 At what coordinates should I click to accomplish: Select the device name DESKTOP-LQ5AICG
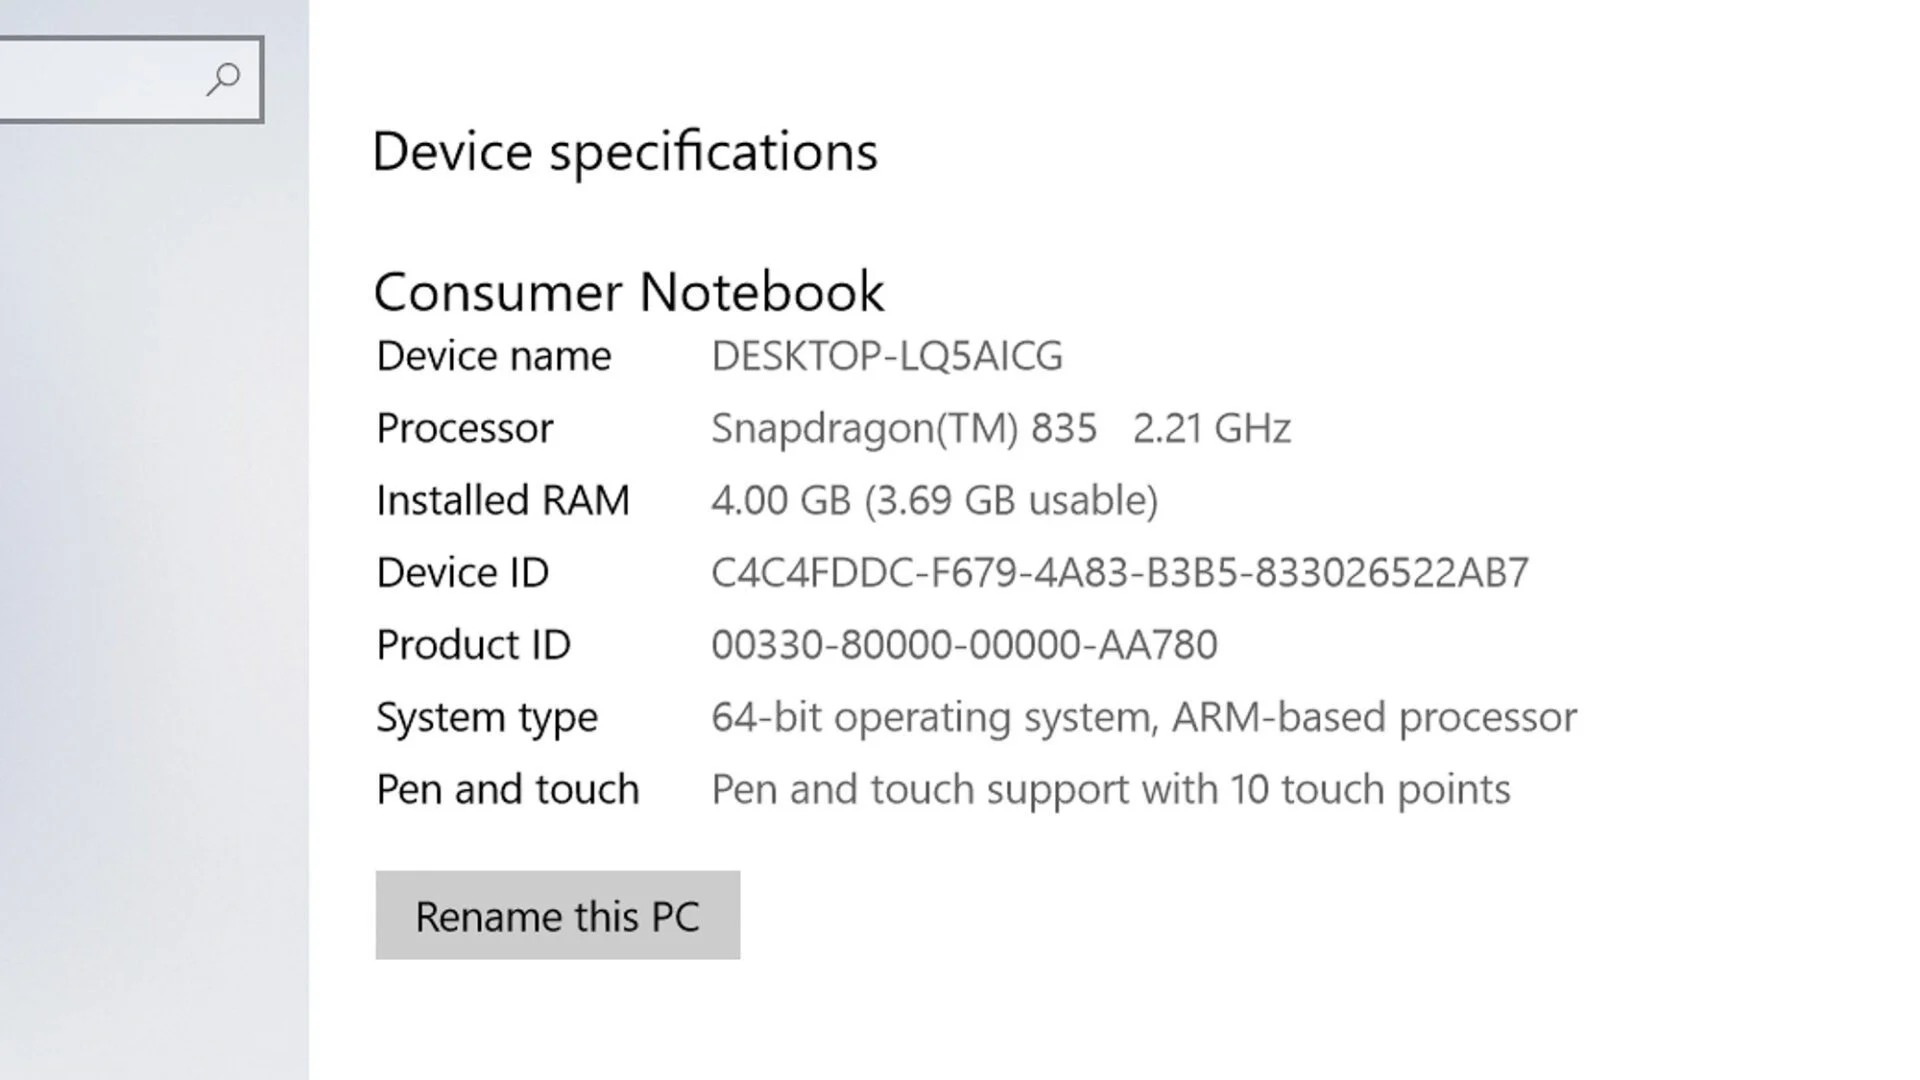[886, 356]
